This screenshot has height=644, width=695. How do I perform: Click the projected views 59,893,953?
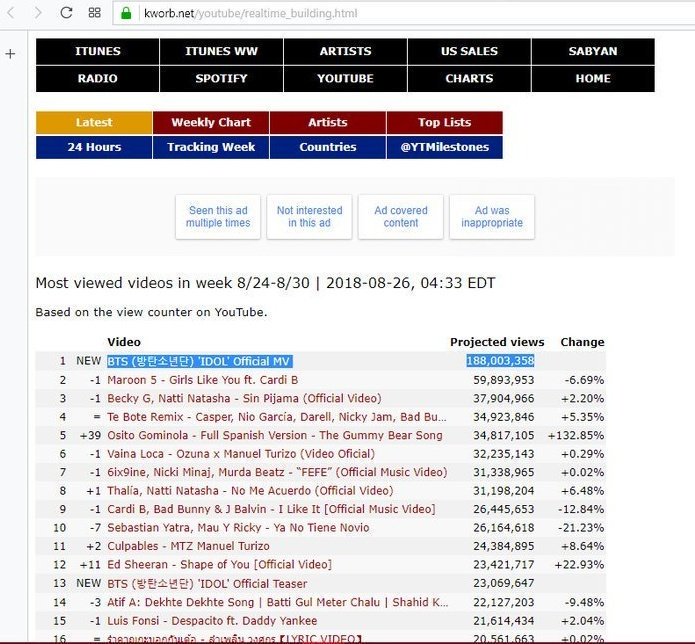(504, 380)
